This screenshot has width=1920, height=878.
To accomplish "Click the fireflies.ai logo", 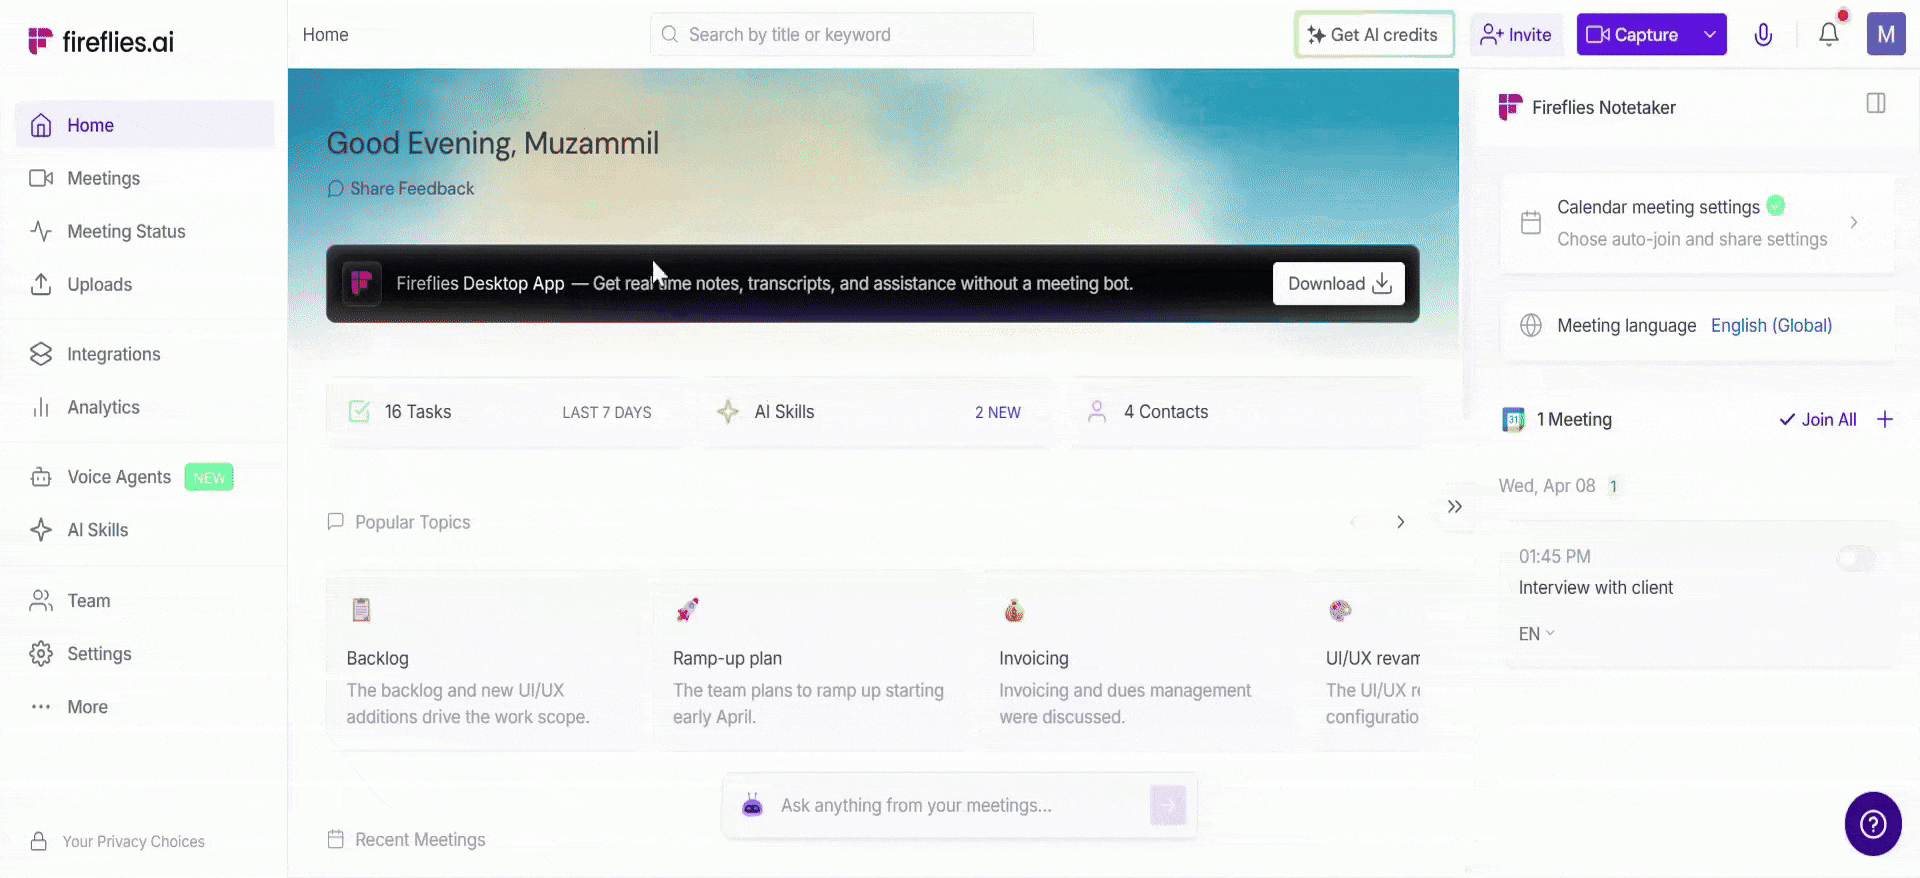I will (101, 41).
